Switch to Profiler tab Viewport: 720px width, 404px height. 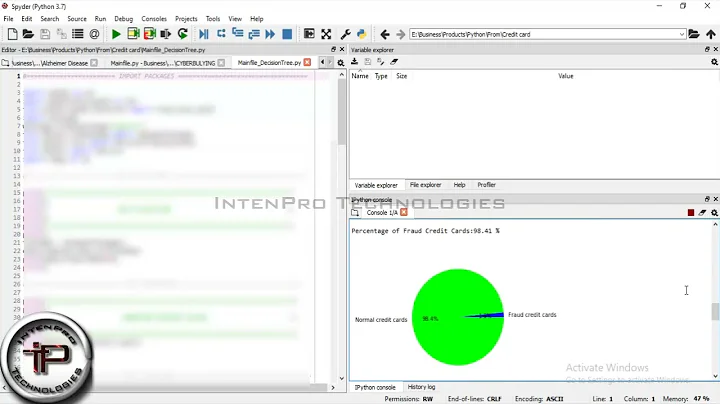486,185
